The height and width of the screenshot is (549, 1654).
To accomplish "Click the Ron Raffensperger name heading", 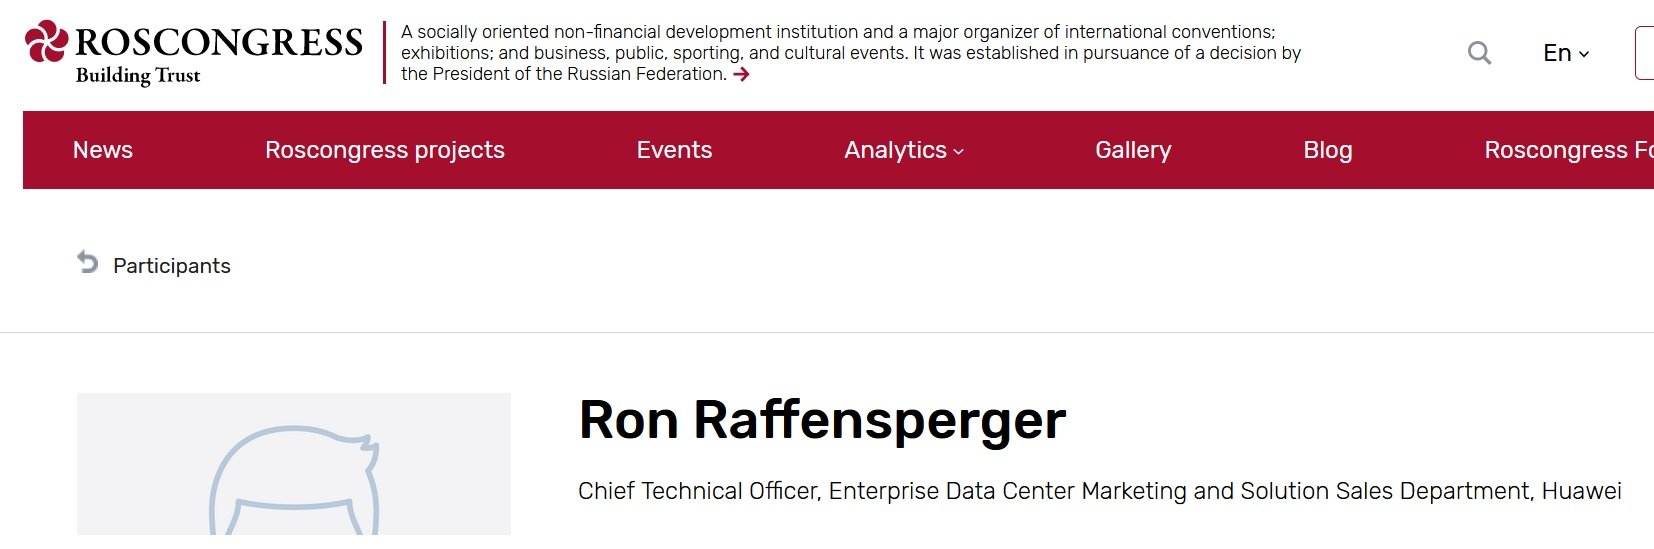I will (822, 420).
